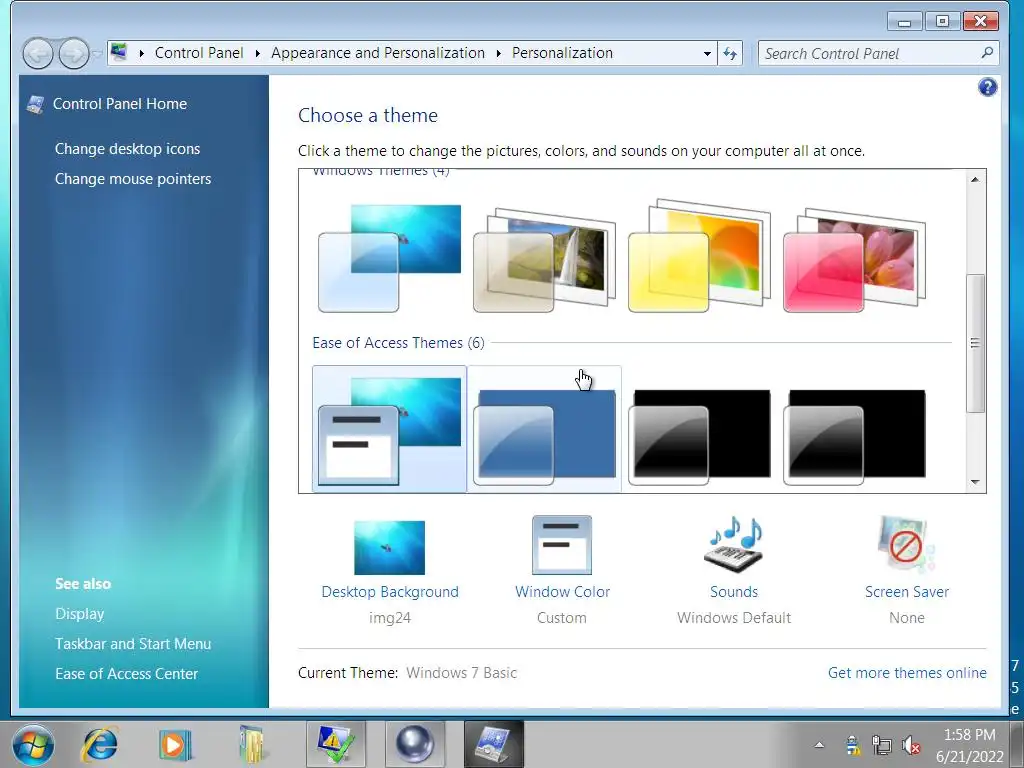The width and height of the screenshot is (1024, 768).
Task: Open the Window Color icon
Action: (562, 545)
